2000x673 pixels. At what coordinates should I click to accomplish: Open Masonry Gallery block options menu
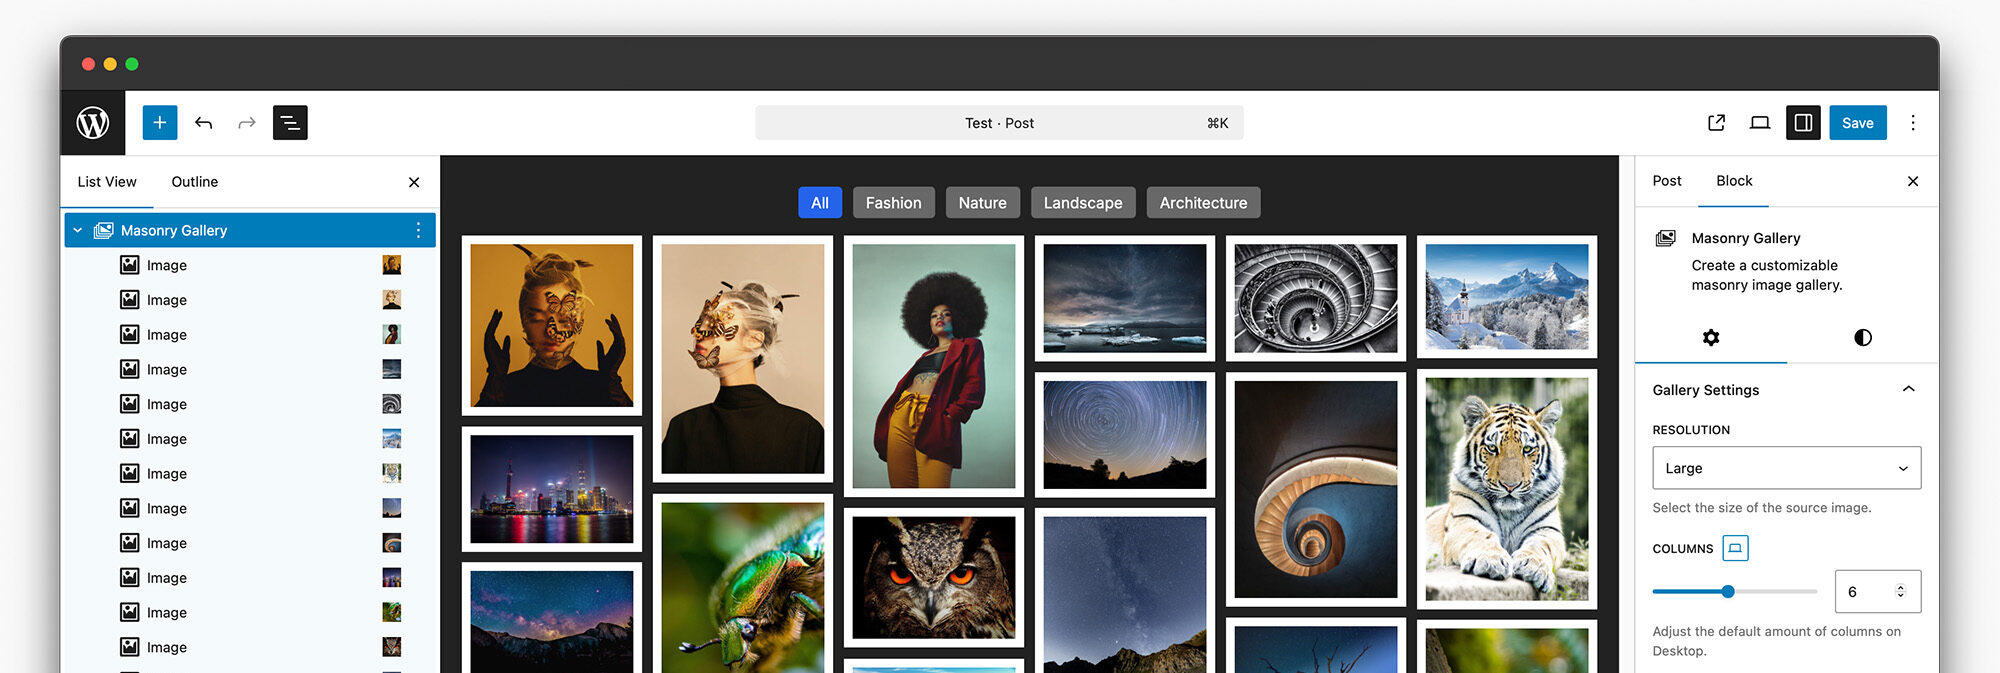418,231
